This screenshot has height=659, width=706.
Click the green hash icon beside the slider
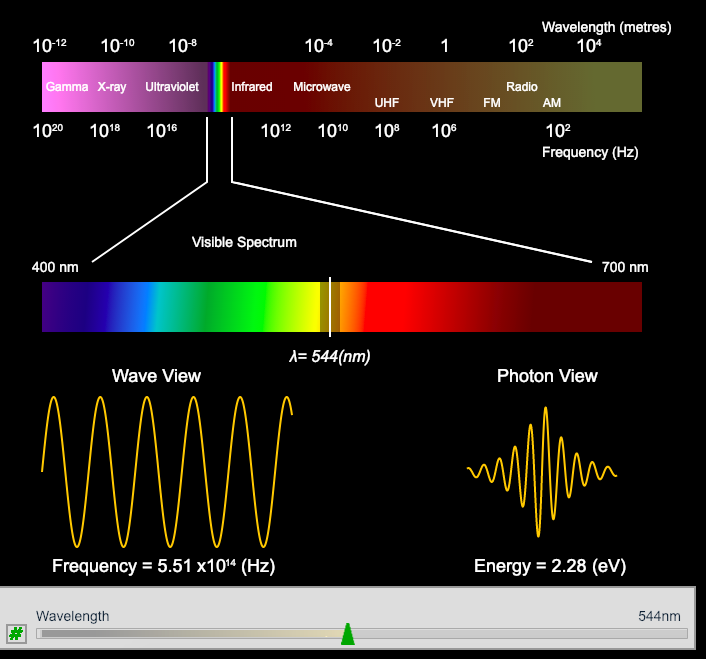pos(16,633)
